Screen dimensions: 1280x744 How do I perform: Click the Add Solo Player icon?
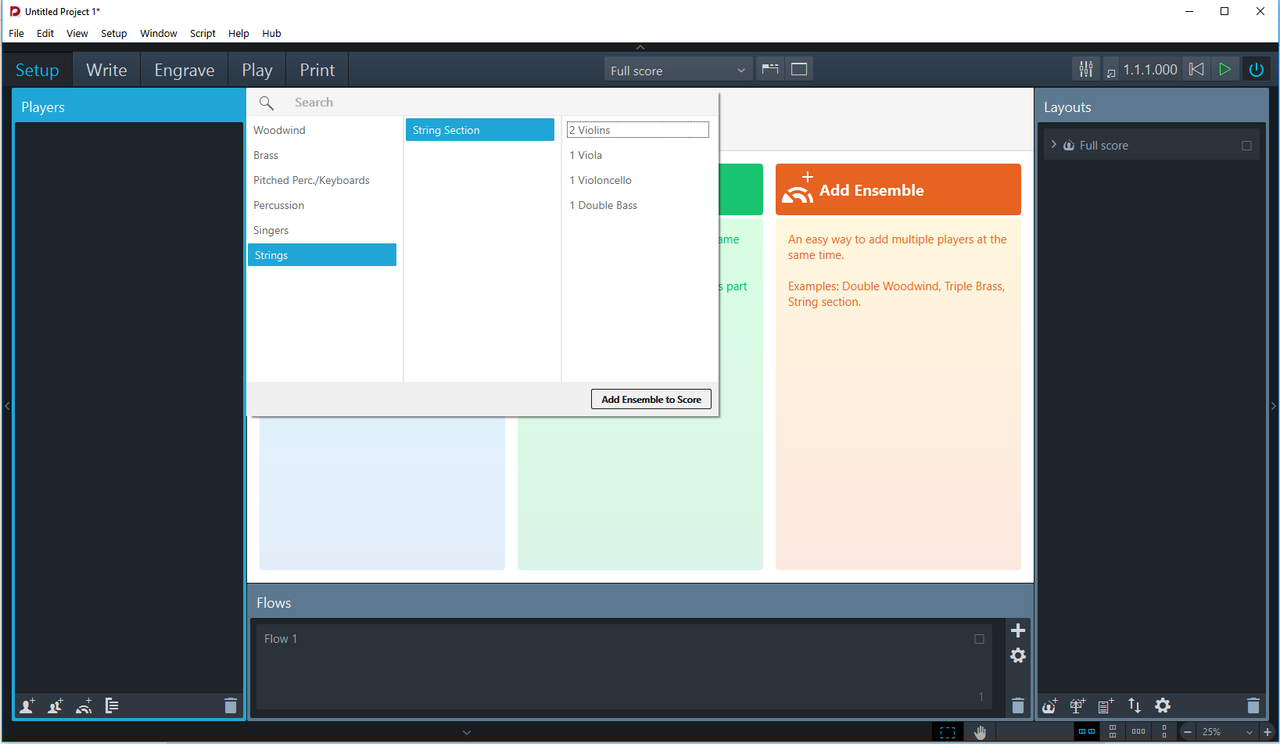27,706
